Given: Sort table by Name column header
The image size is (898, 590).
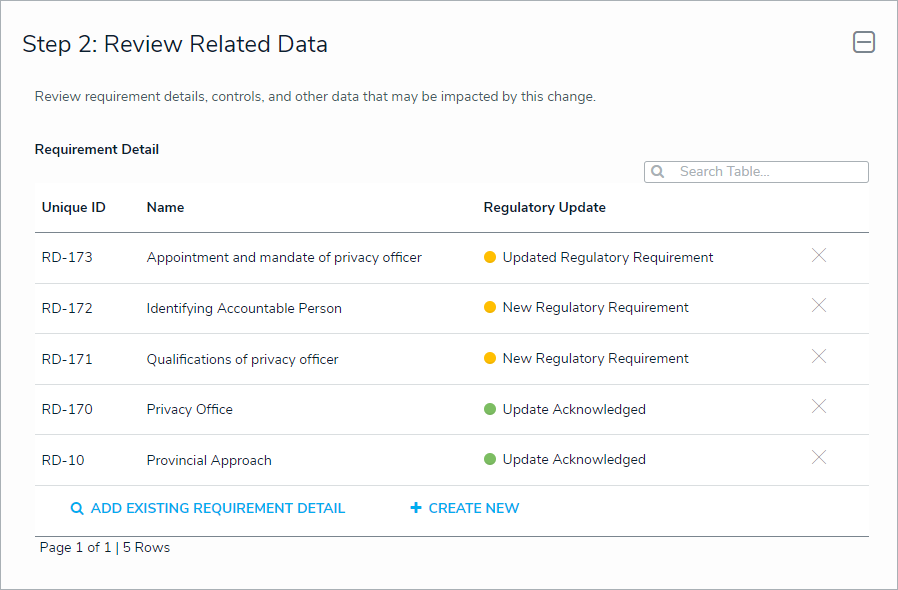Looking at the screenshot, I should [x=165, y=208].
